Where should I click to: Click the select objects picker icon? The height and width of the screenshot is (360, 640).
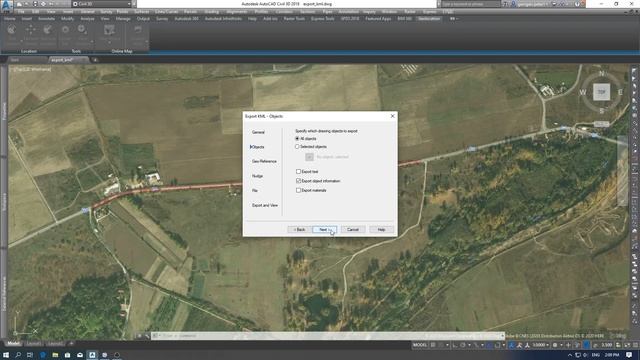coord(309,157)
